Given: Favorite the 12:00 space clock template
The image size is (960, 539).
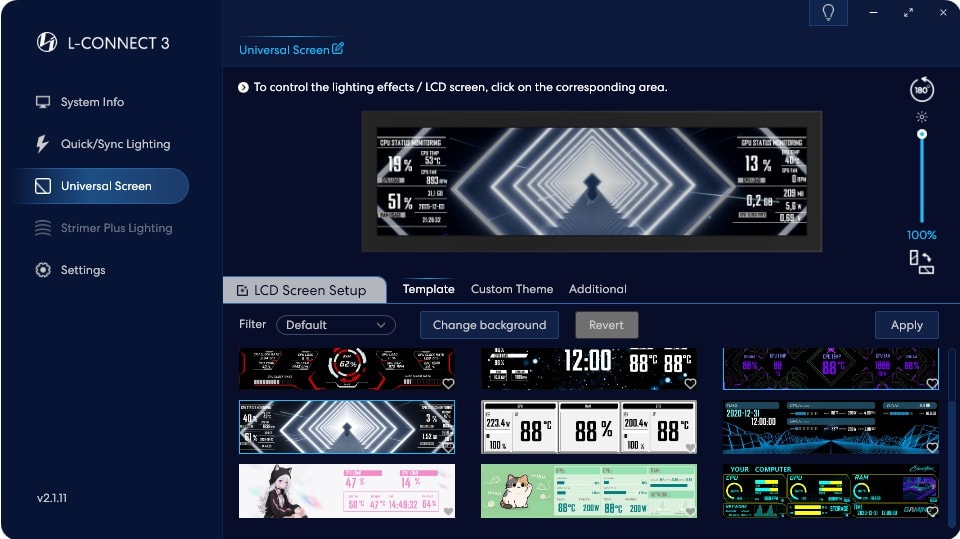Looking at the screenshot, I should coord(690,383).
